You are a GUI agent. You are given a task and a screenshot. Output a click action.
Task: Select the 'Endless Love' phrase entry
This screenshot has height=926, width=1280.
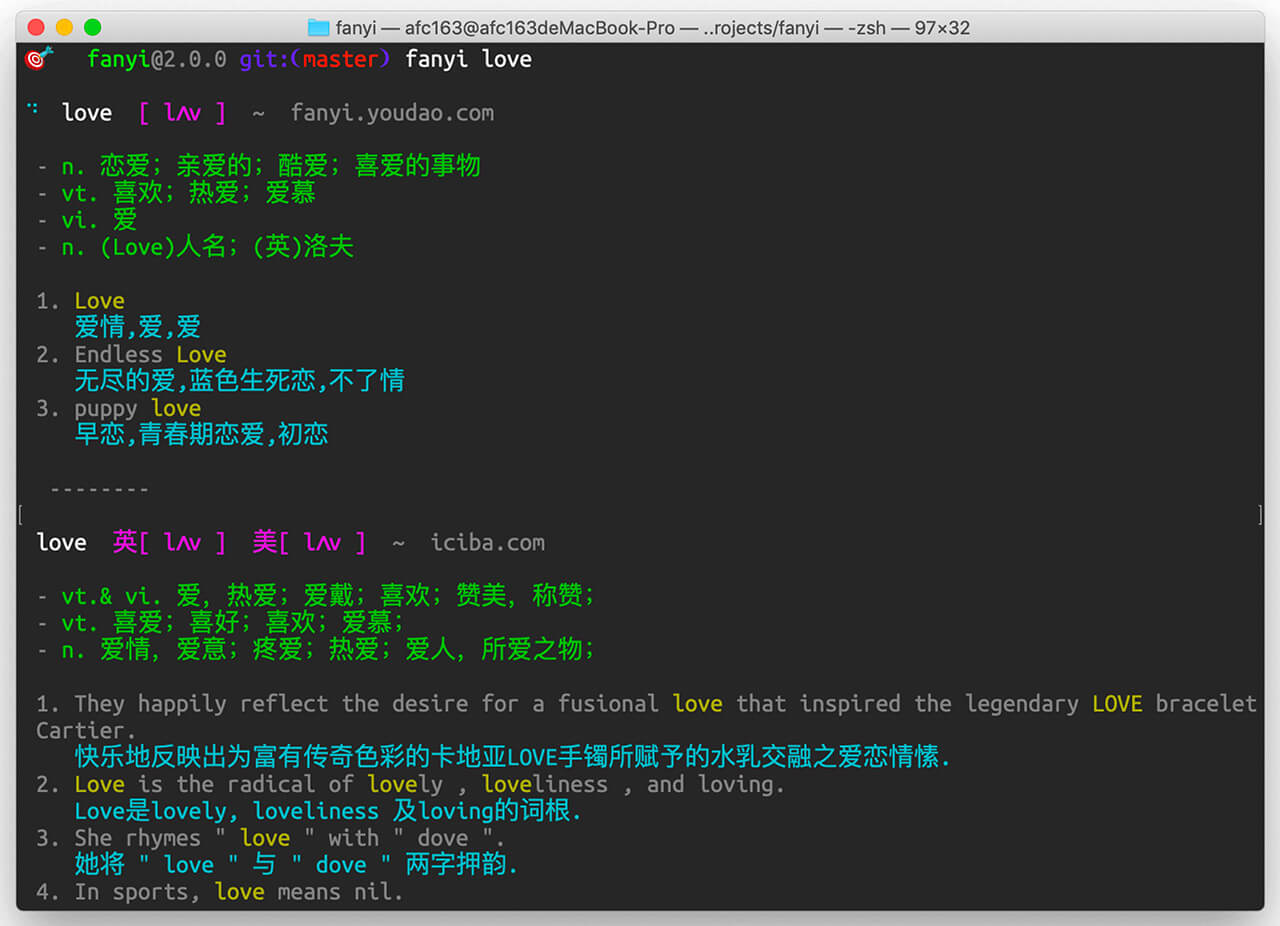(150, 355)
